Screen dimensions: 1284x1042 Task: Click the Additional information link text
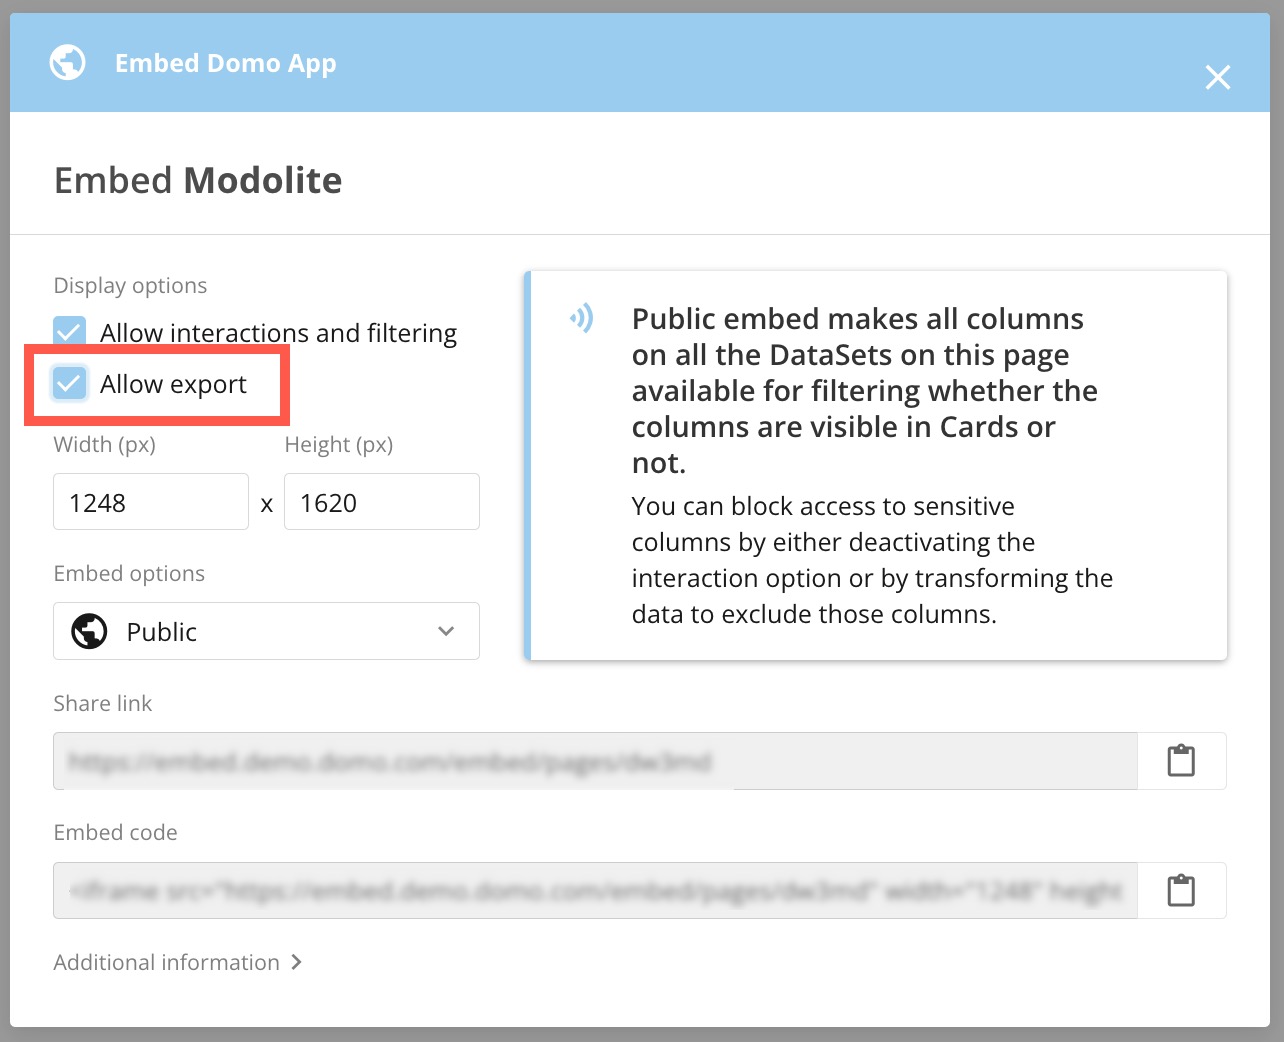166,962
